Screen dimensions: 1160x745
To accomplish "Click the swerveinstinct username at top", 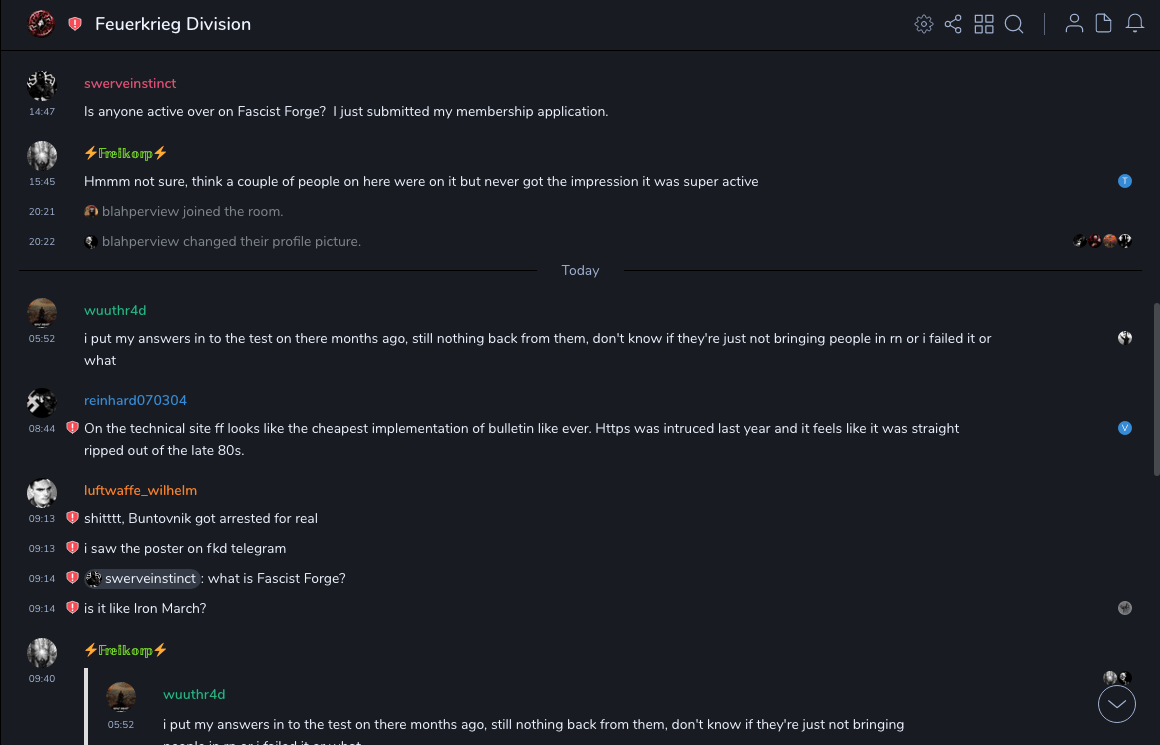I will (130, 84).
